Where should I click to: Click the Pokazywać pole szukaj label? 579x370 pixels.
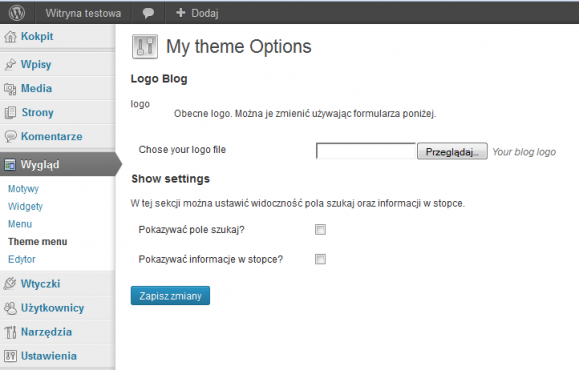point(191,230)
